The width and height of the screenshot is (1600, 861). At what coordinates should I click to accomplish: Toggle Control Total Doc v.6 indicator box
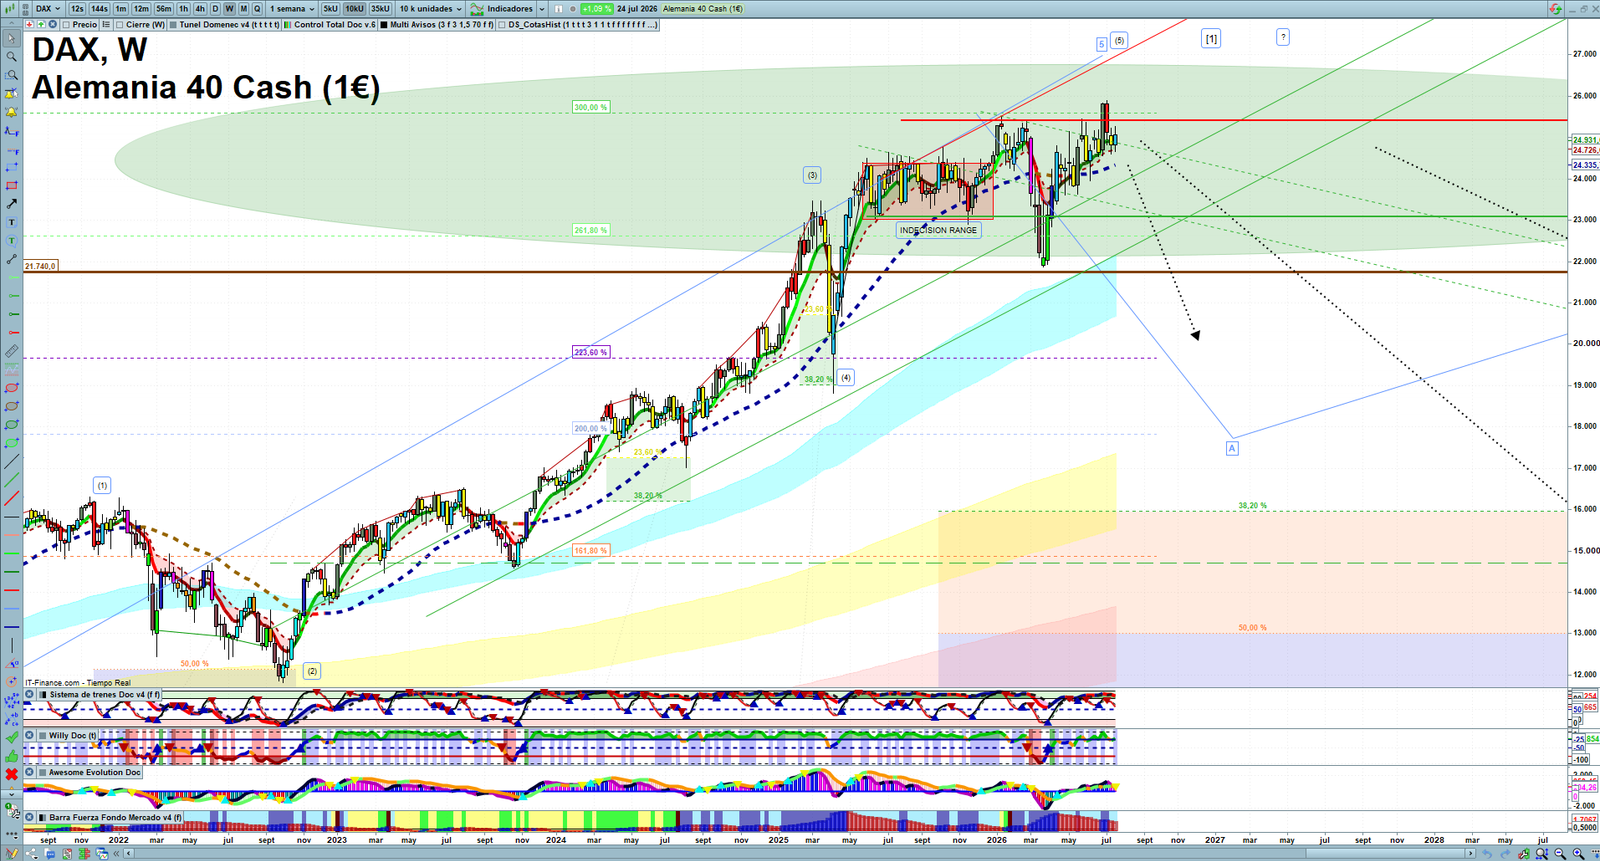tap(288, 25)
